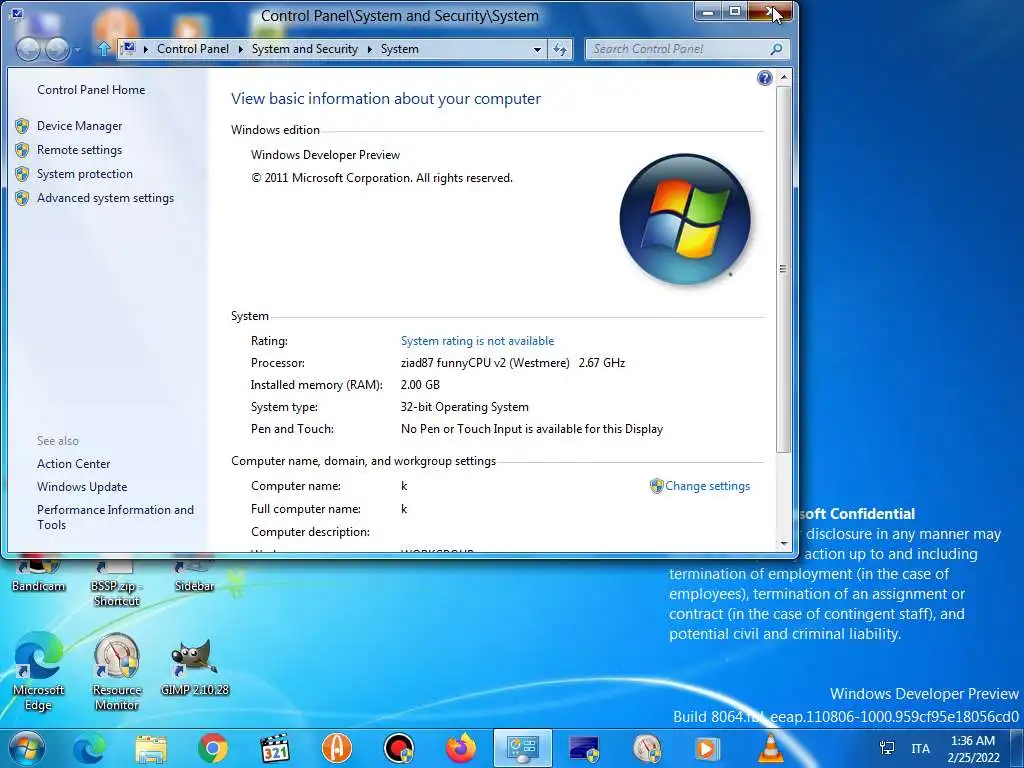The image size is (1024, 768).
Task: Open Microsoft Edge from taskbar
Action: pyautogui.click(x=89, y=748)
